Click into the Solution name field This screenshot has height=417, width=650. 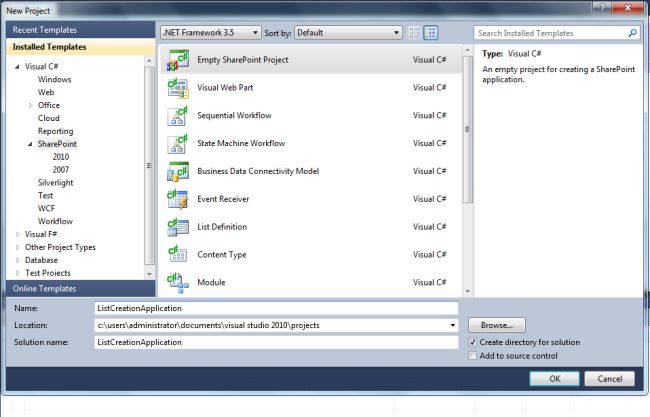coord(276,342)
